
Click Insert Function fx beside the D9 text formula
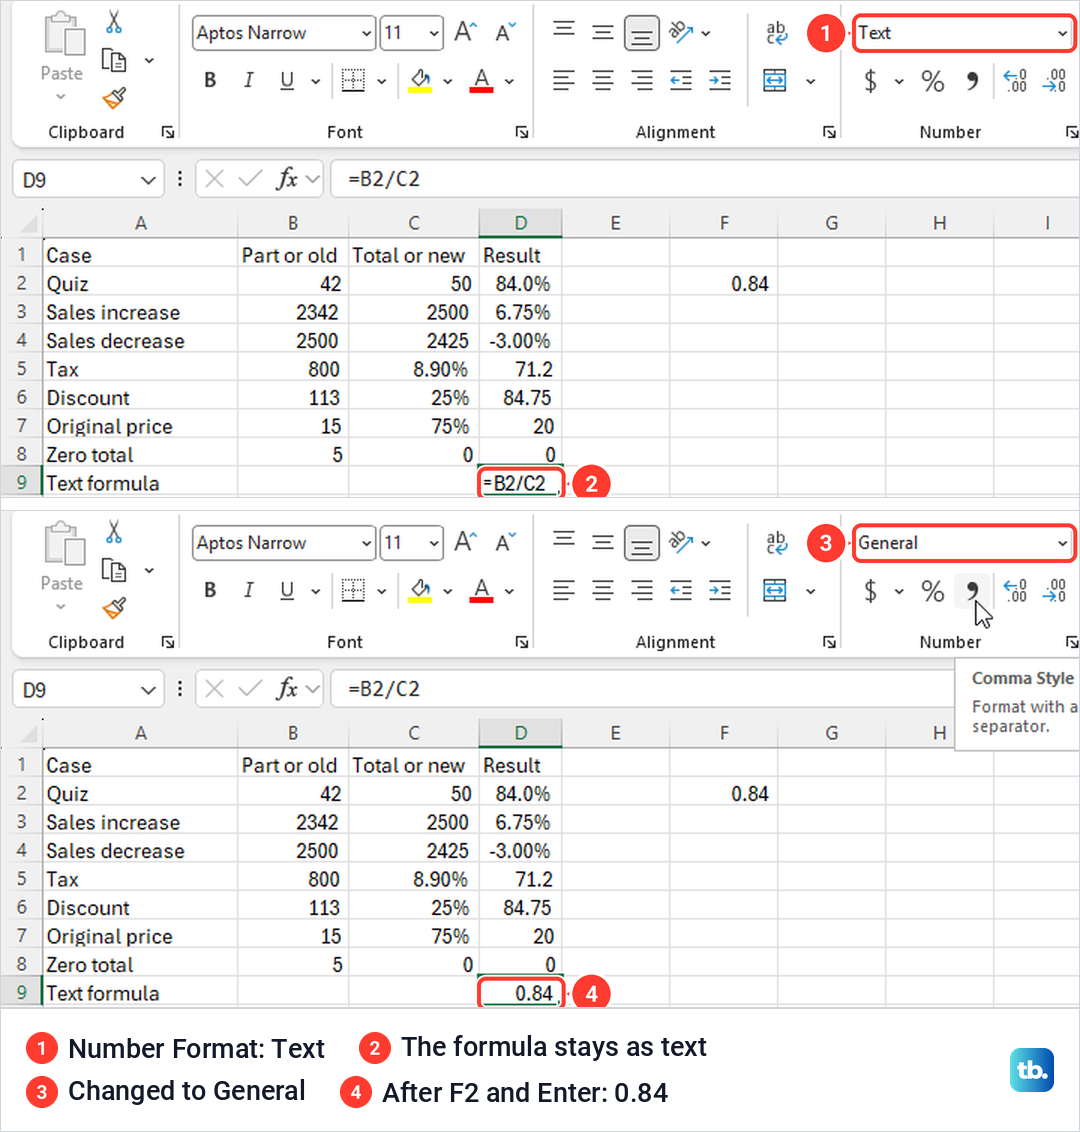[287, 179]
